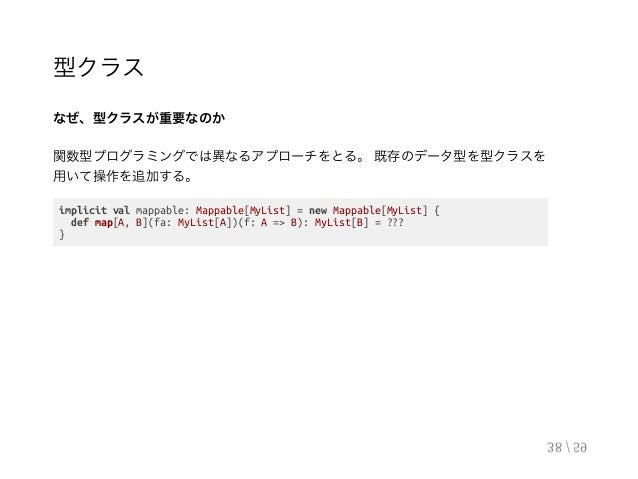Click the 'implicit' keyword in the code
Image resolution: width=638 pixels, height=479 pixels.
click(x=83, y=210)
